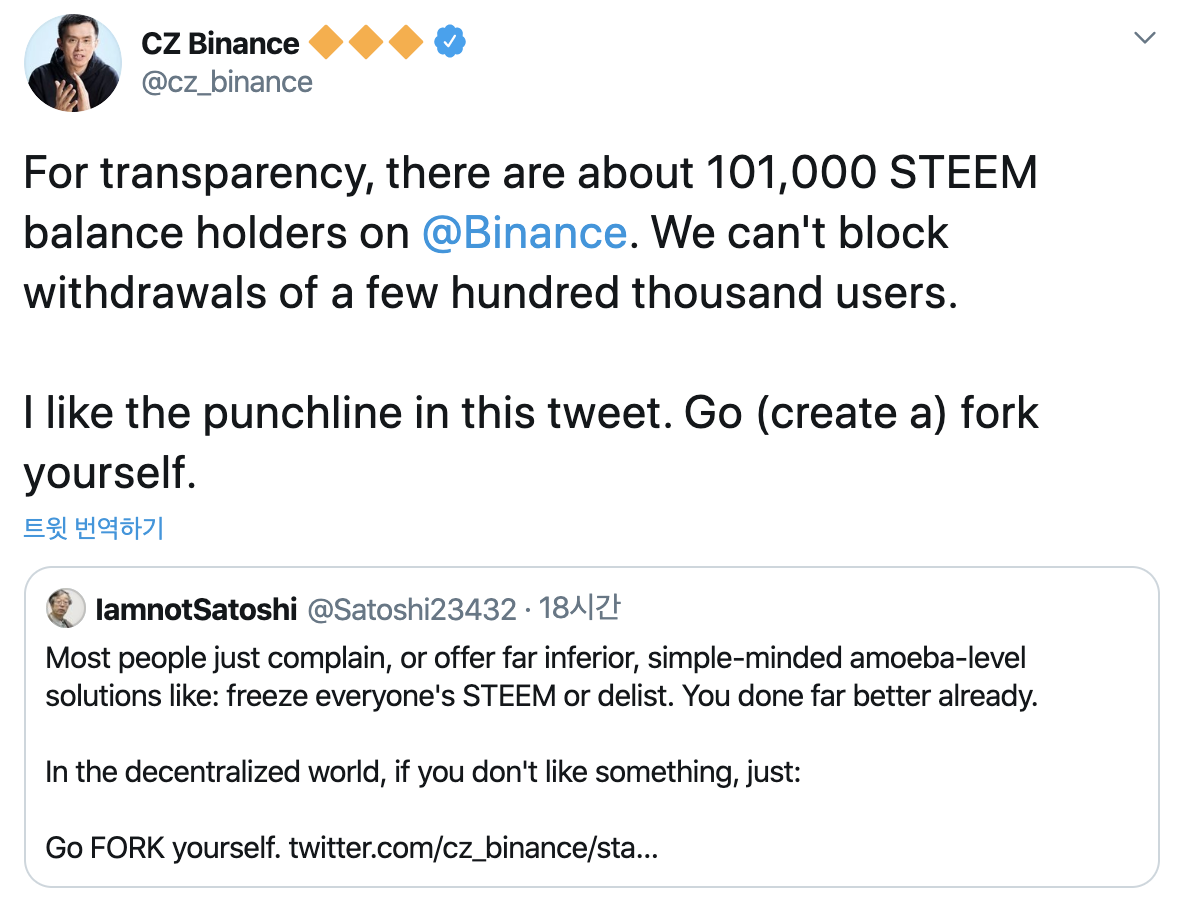The image size is (1178, 908).
Task: Click the @cz_binance handle
Action: pos(227,81)
